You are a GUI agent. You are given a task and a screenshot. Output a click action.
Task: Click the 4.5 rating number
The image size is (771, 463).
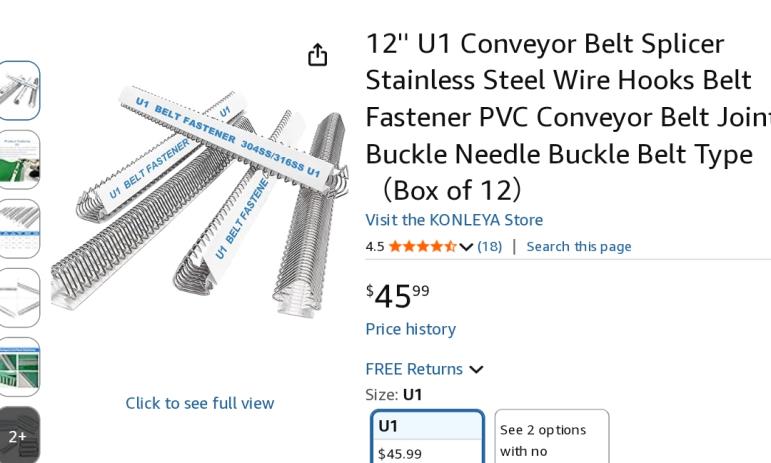pos(375,246)
